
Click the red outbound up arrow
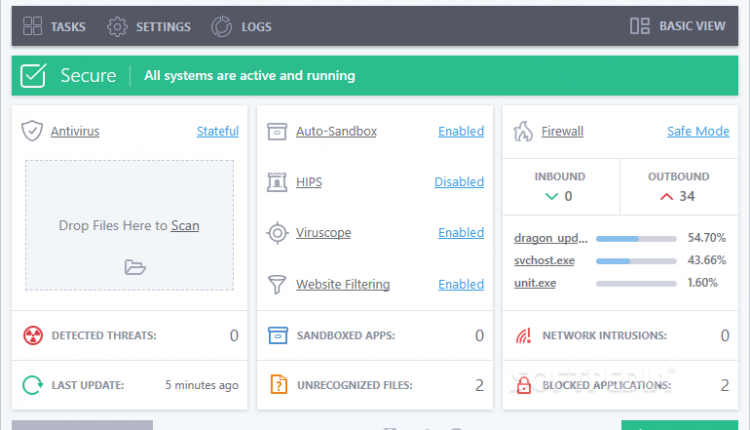(666, 196)
